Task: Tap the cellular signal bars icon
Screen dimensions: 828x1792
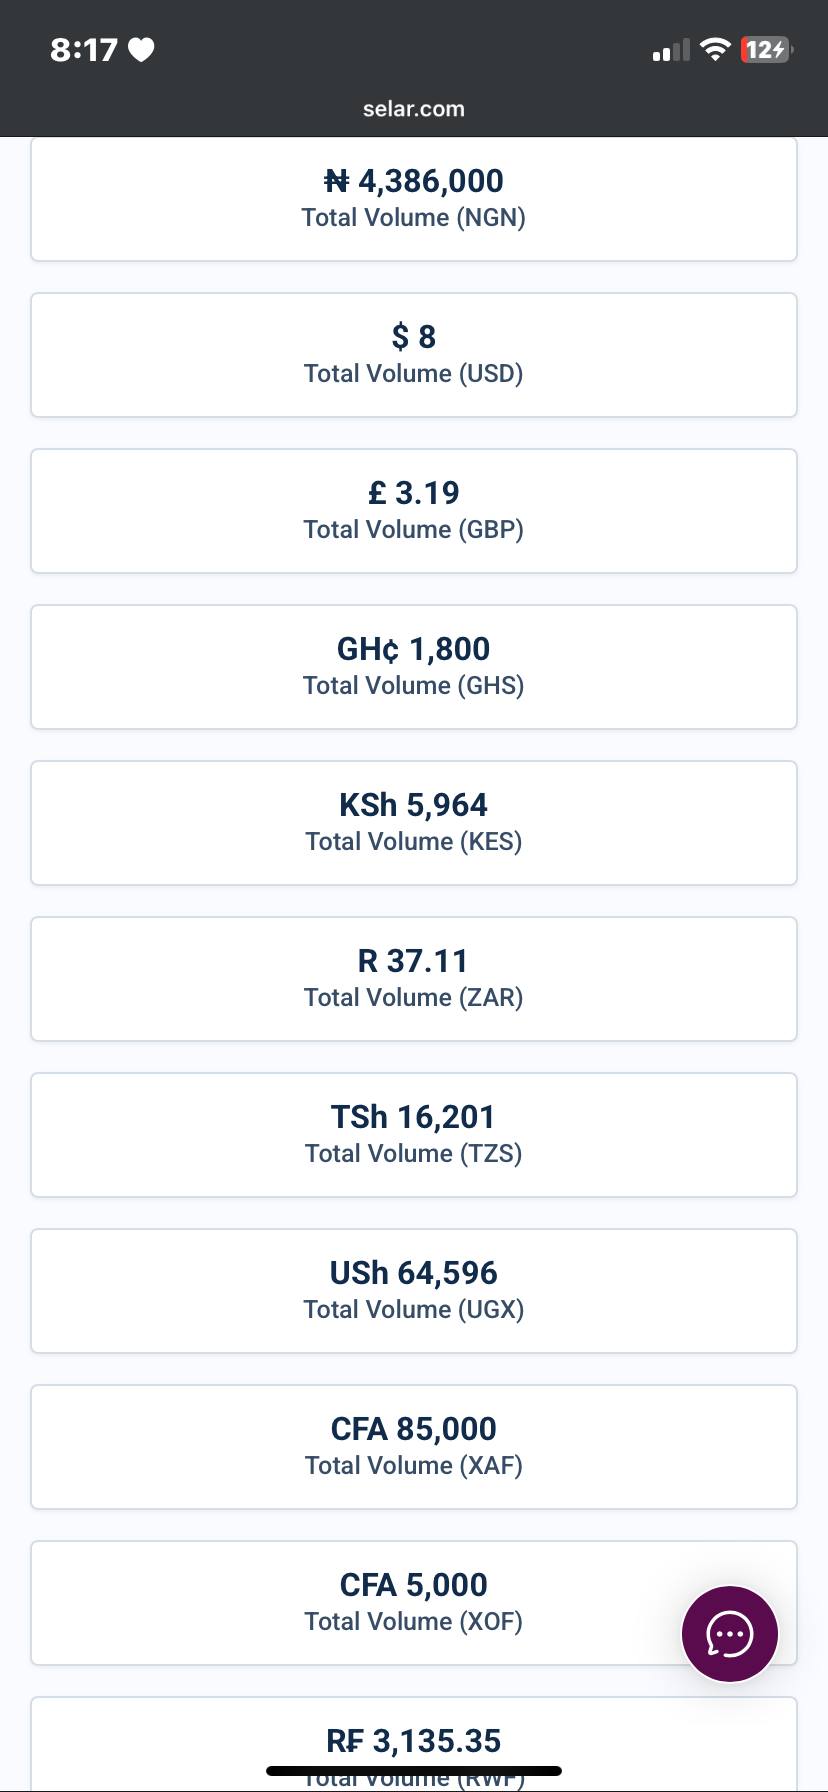Action: 671,50
